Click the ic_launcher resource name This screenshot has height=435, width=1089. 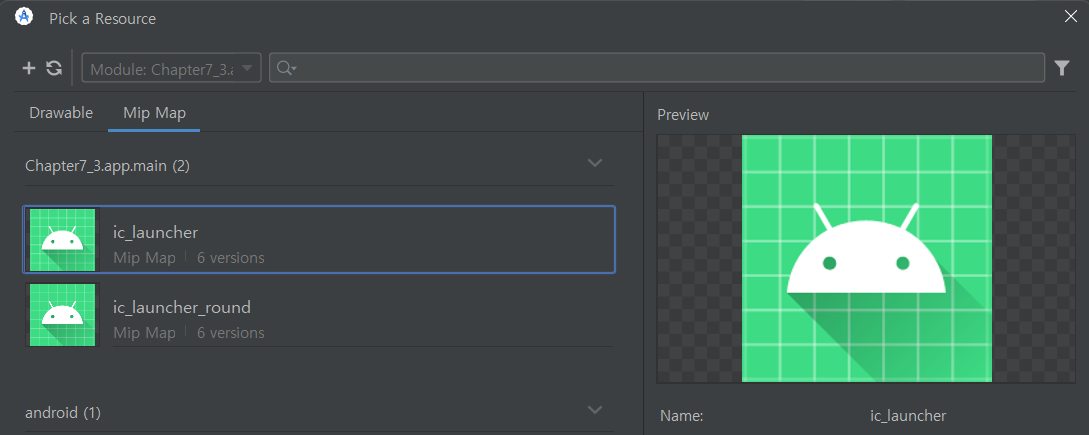156,233
